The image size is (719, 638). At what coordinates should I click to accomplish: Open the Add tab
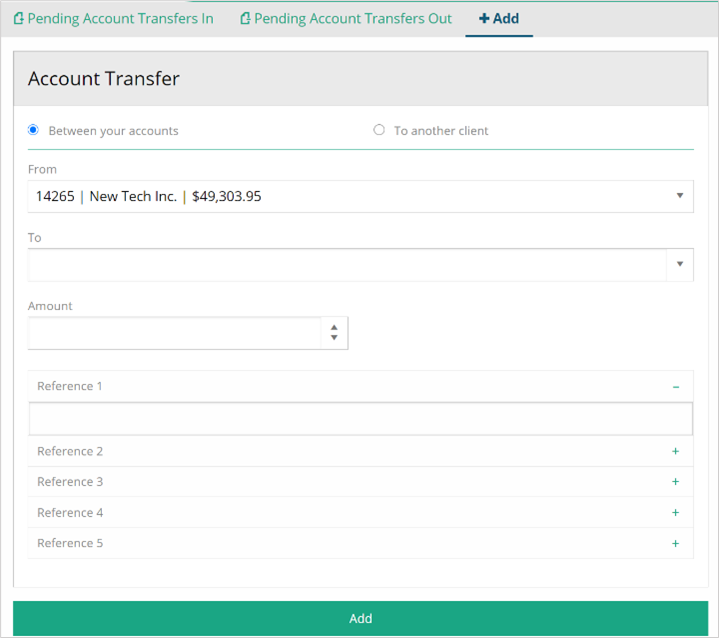click(x=499, y=18)
